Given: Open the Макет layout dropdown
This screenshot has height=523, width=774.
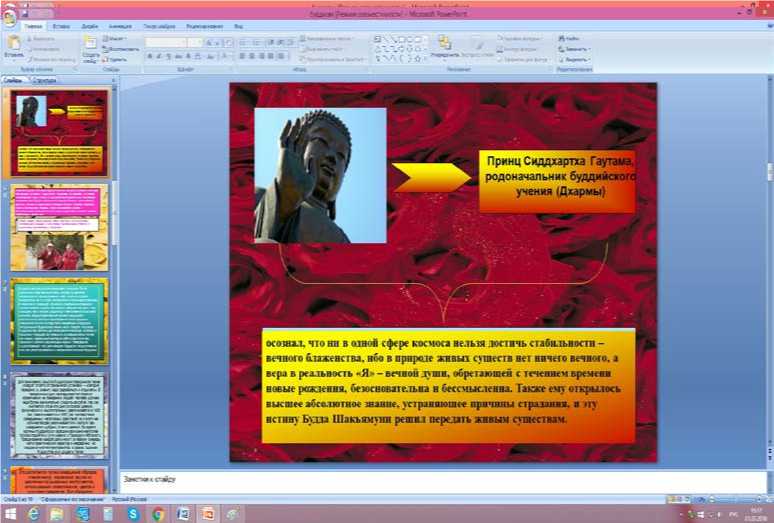Looking at the screenshot, I should pyautogui.click(x=117, y=38).
